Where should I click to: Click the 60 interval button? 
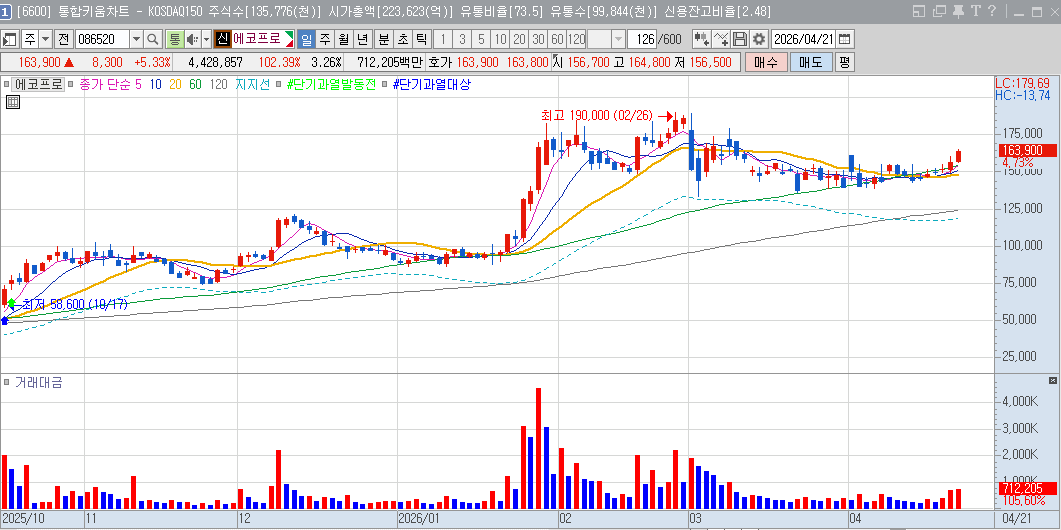click(x=557, y=39)
